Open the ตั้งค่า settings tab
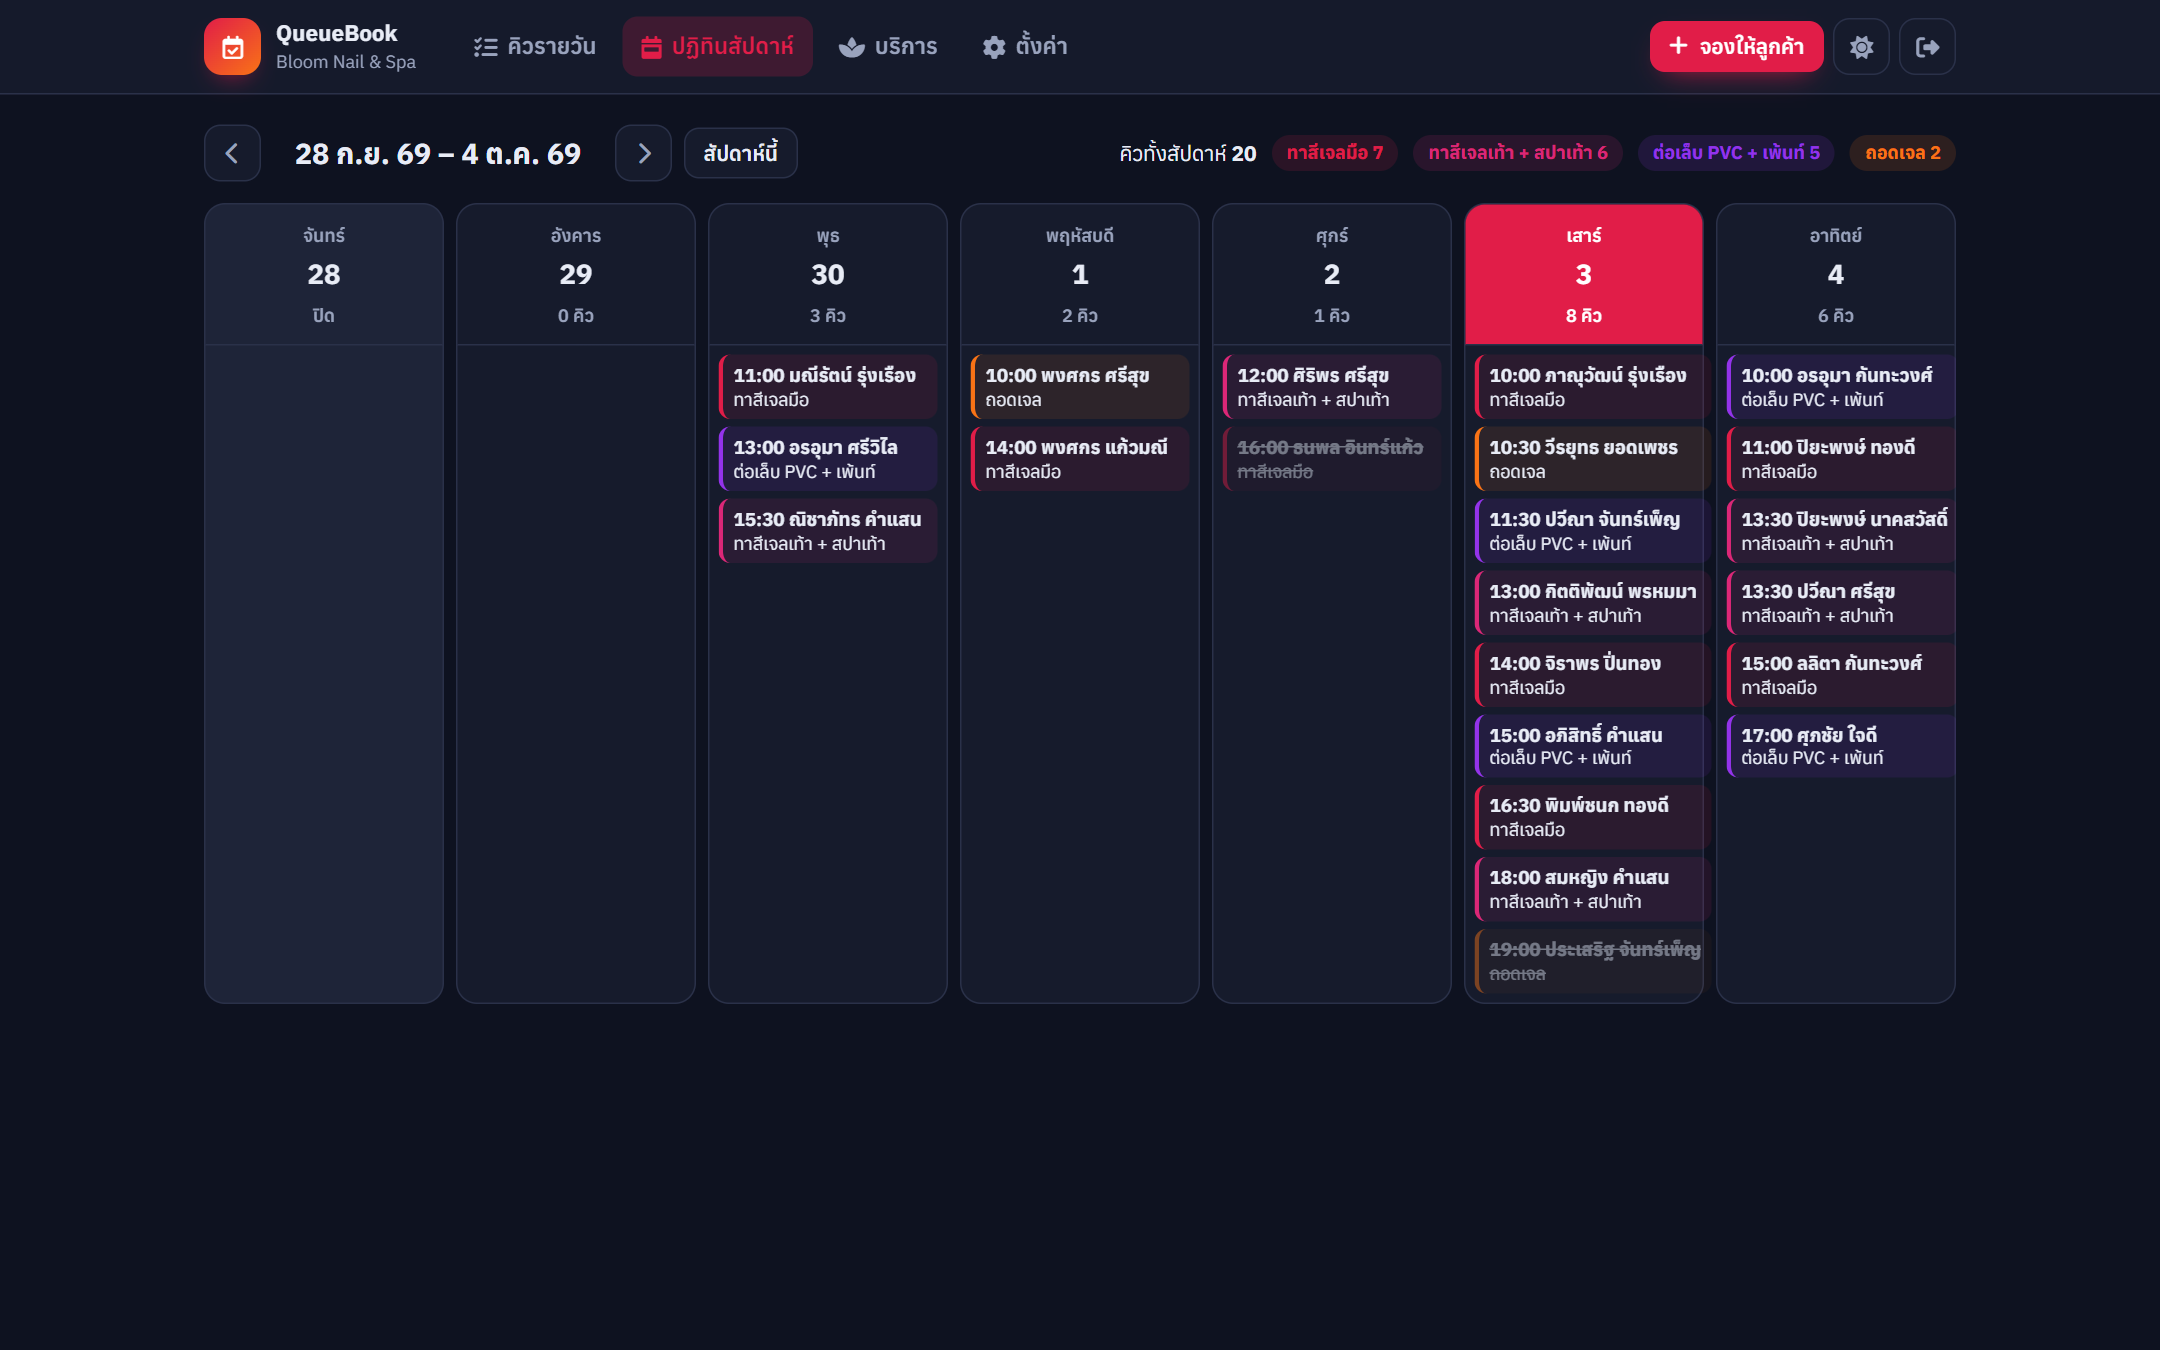2160x1350 pixels. click(x=1025, y=47)
